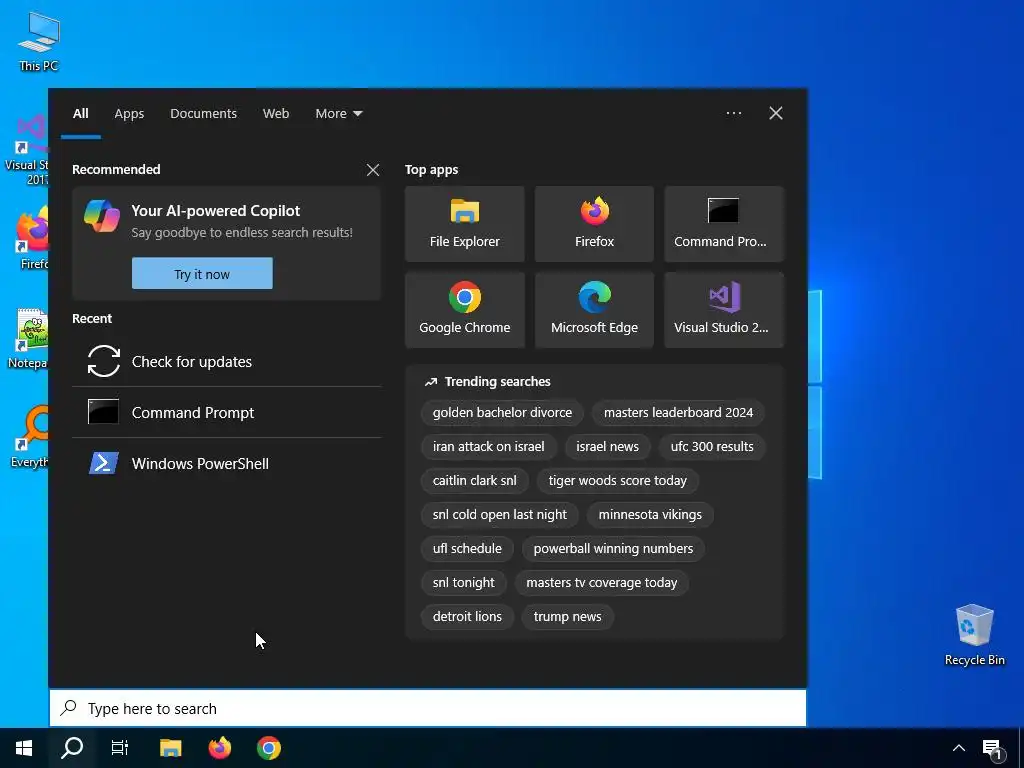Screen dimensions: 1024x768
Task: Search caitlin clark snl trend
Action: coord(474,480)
